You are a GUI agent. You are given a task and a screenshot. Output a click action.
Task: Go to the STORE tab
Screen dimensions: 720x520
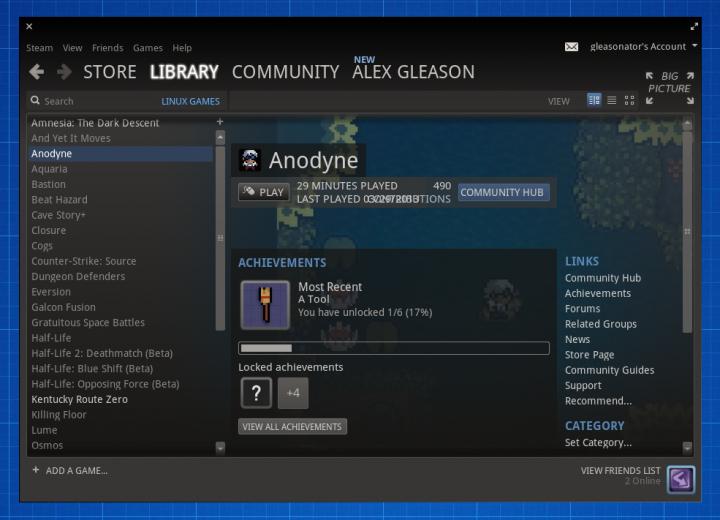pyautogui.click(x=110, y=72)
